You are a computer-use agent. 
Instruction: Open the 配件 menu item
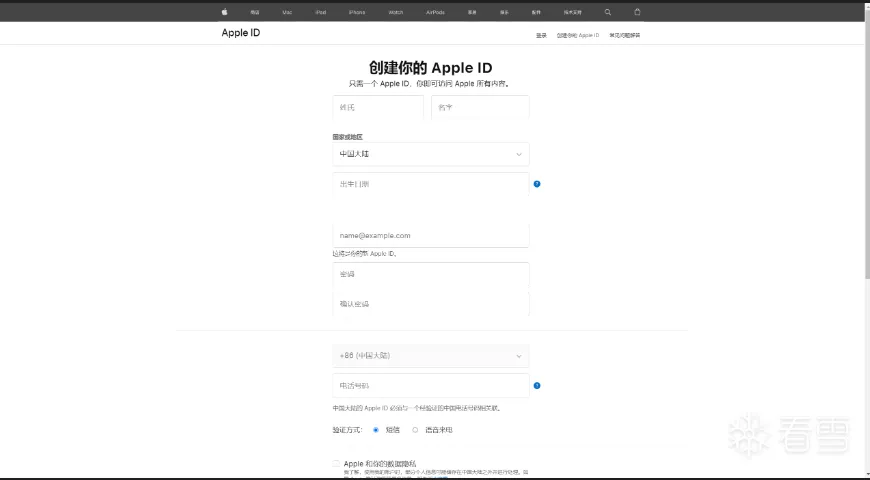pyautogui.click(x=535, y=12)
